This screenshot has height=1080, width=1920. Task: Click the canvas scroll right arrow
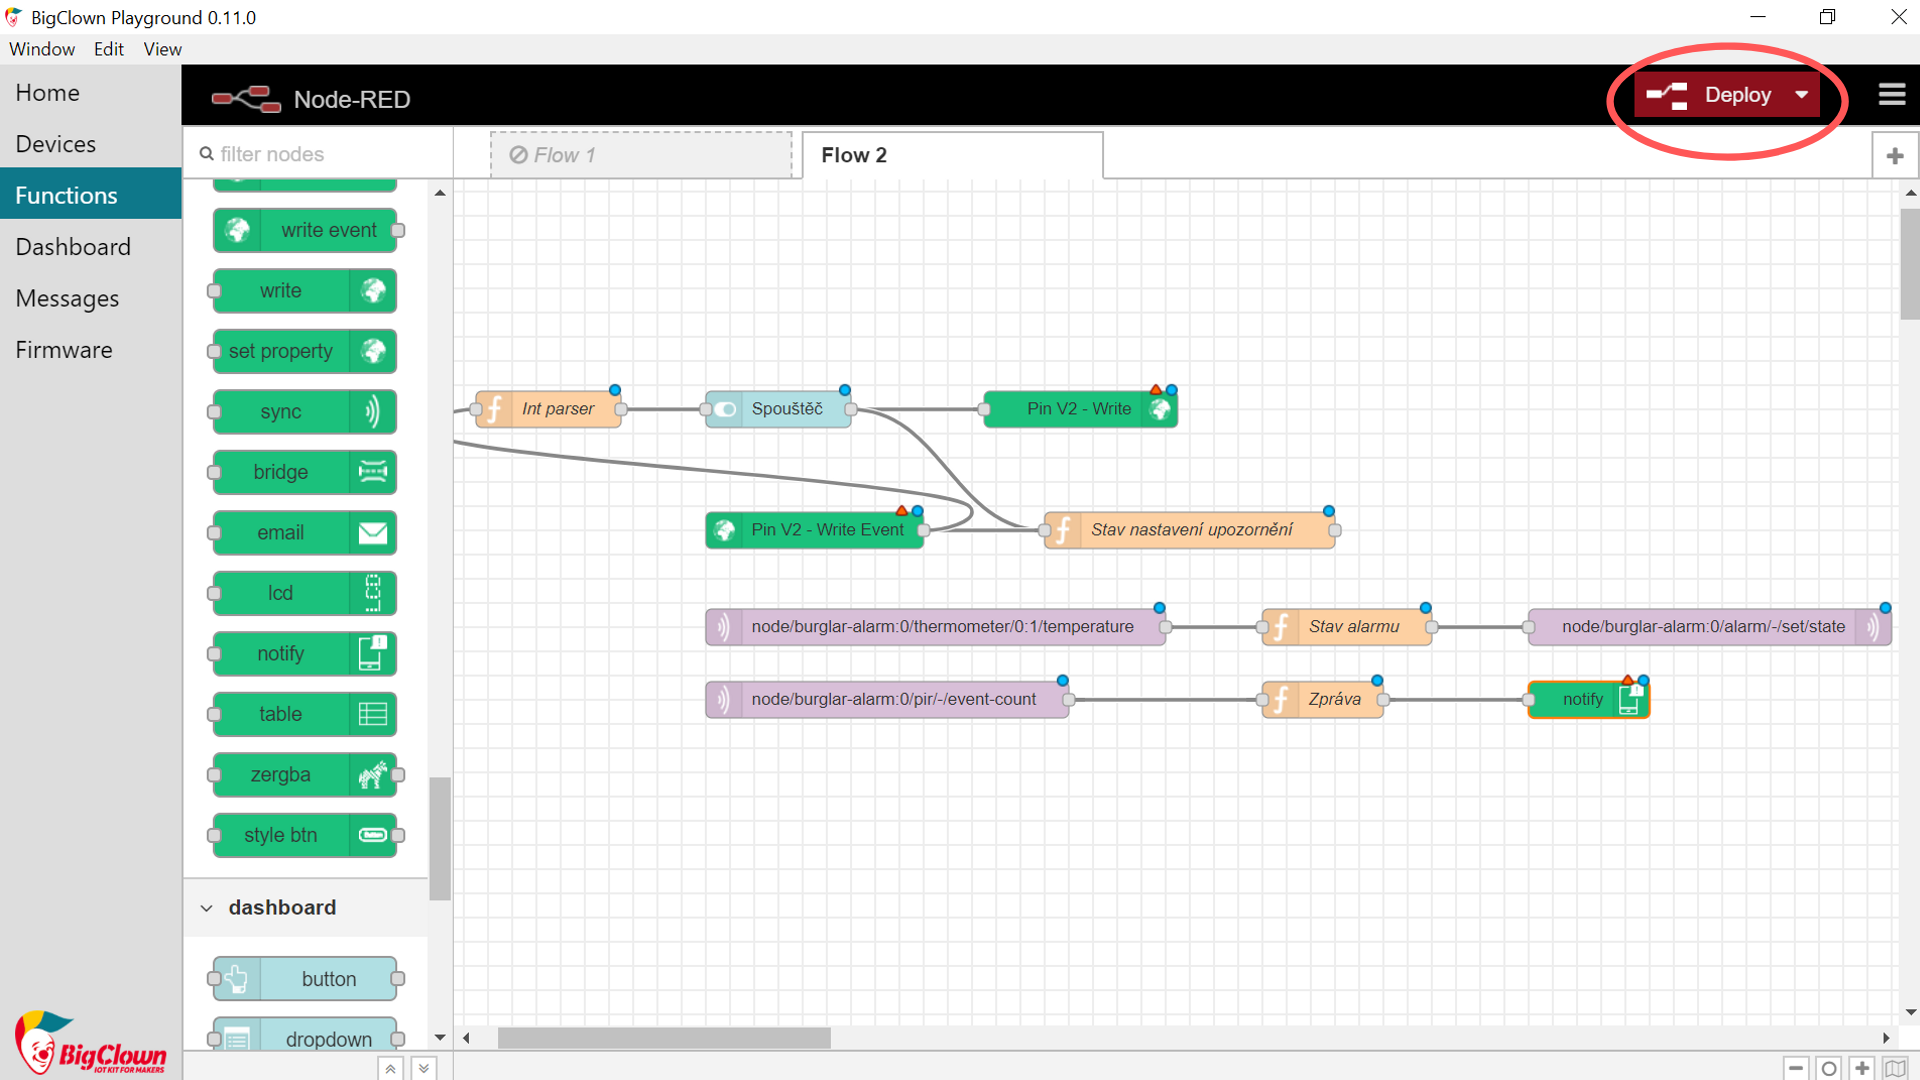coord(1886,1038)
